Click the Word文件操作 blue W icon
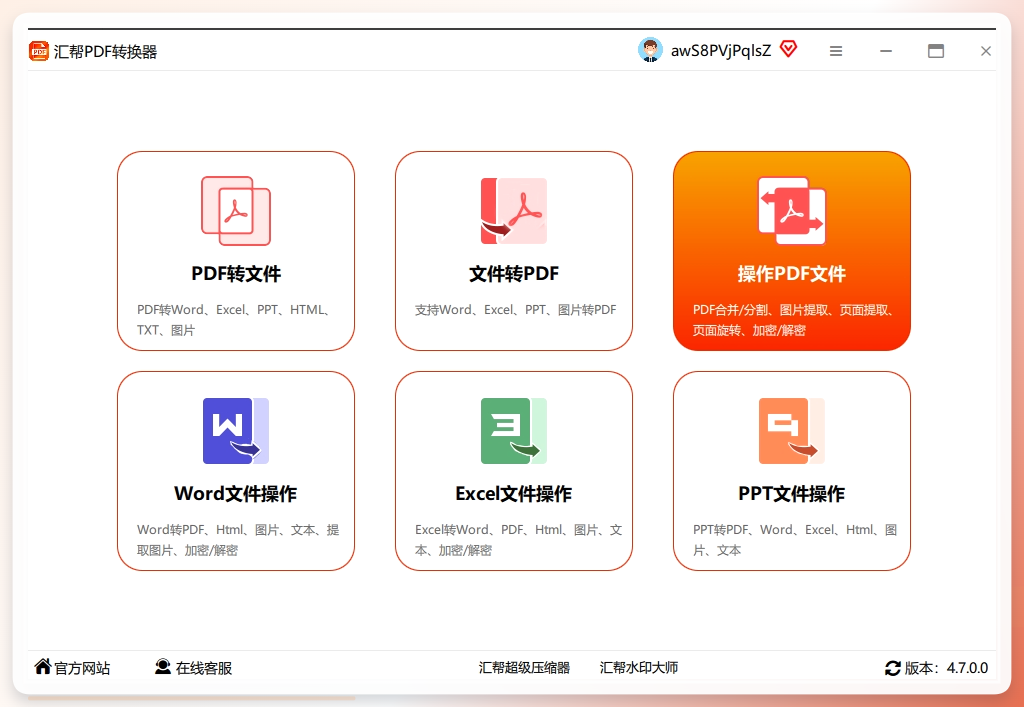 coord(236,431)
